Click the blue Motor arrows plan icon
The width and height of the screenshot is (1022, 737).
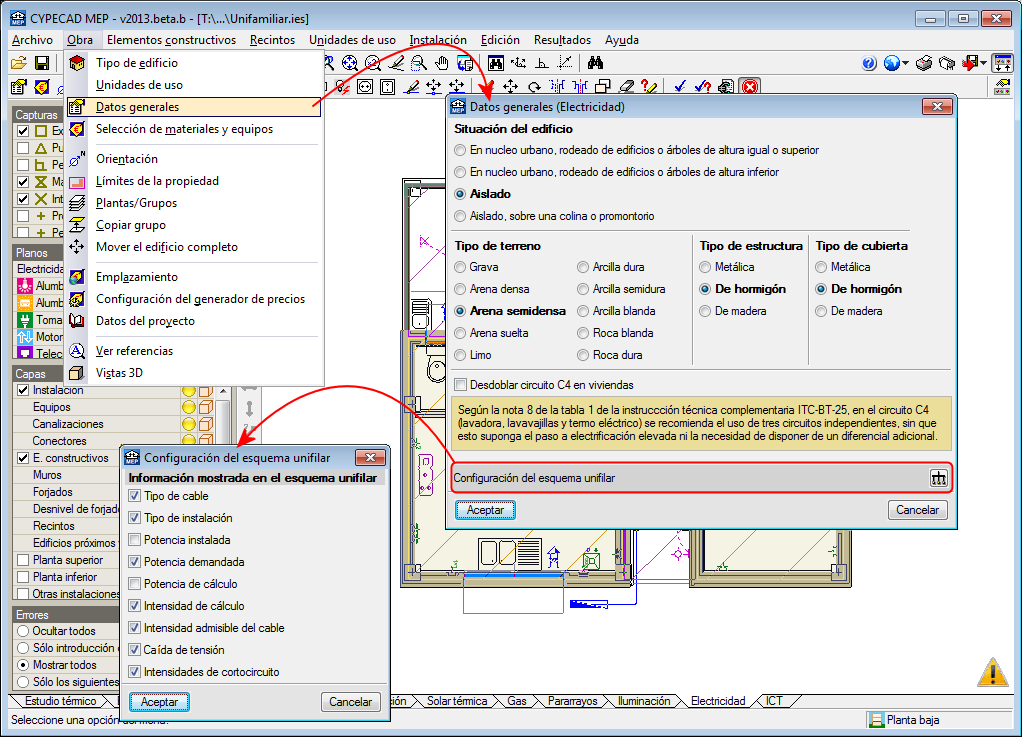click(25, 336)
